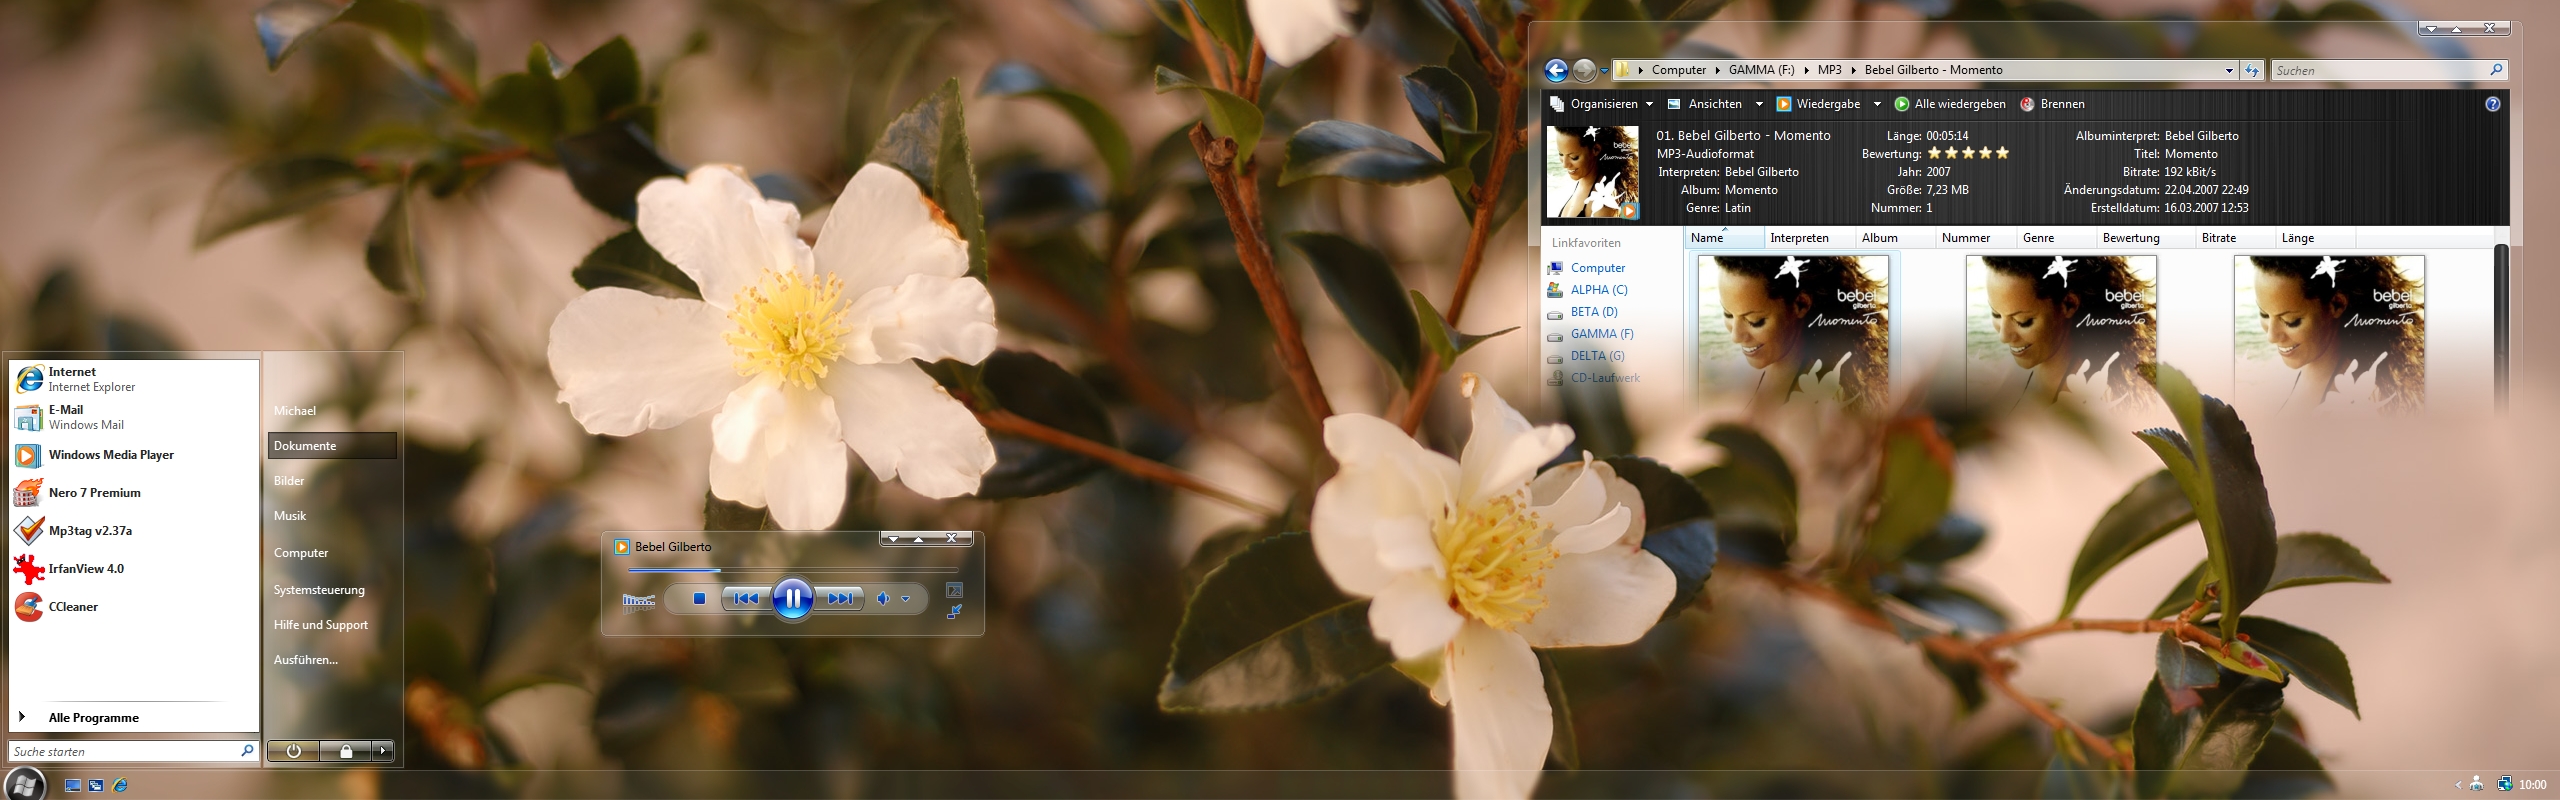Pause playback in media player
2560x800 pixels.
(x=792, y=599)
